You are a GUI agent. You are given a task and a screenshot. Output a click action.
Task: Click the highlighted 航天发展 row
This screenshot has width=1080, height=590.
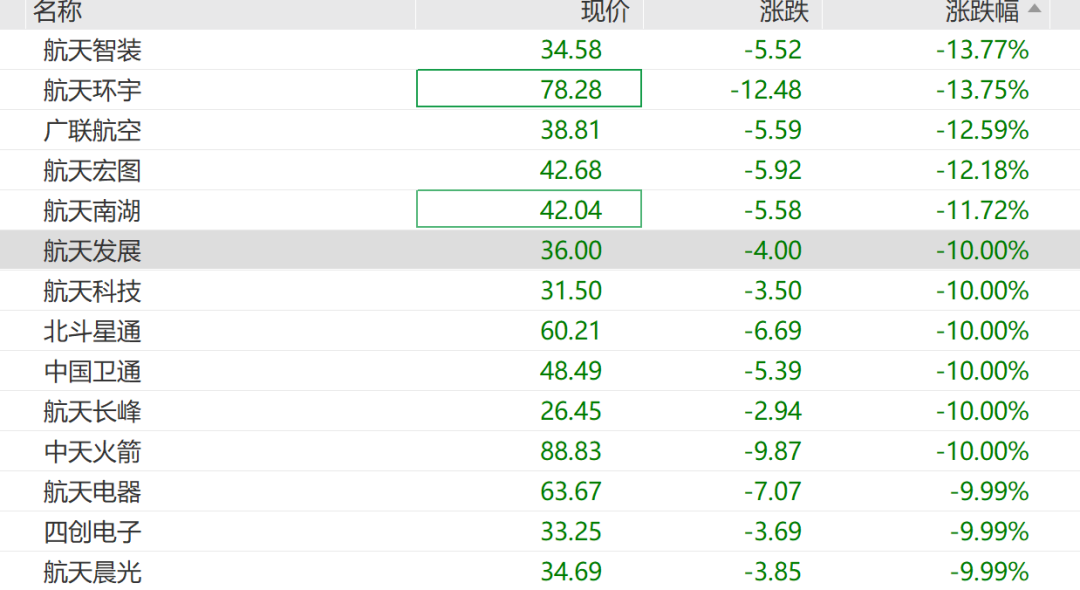pos(92,250)
